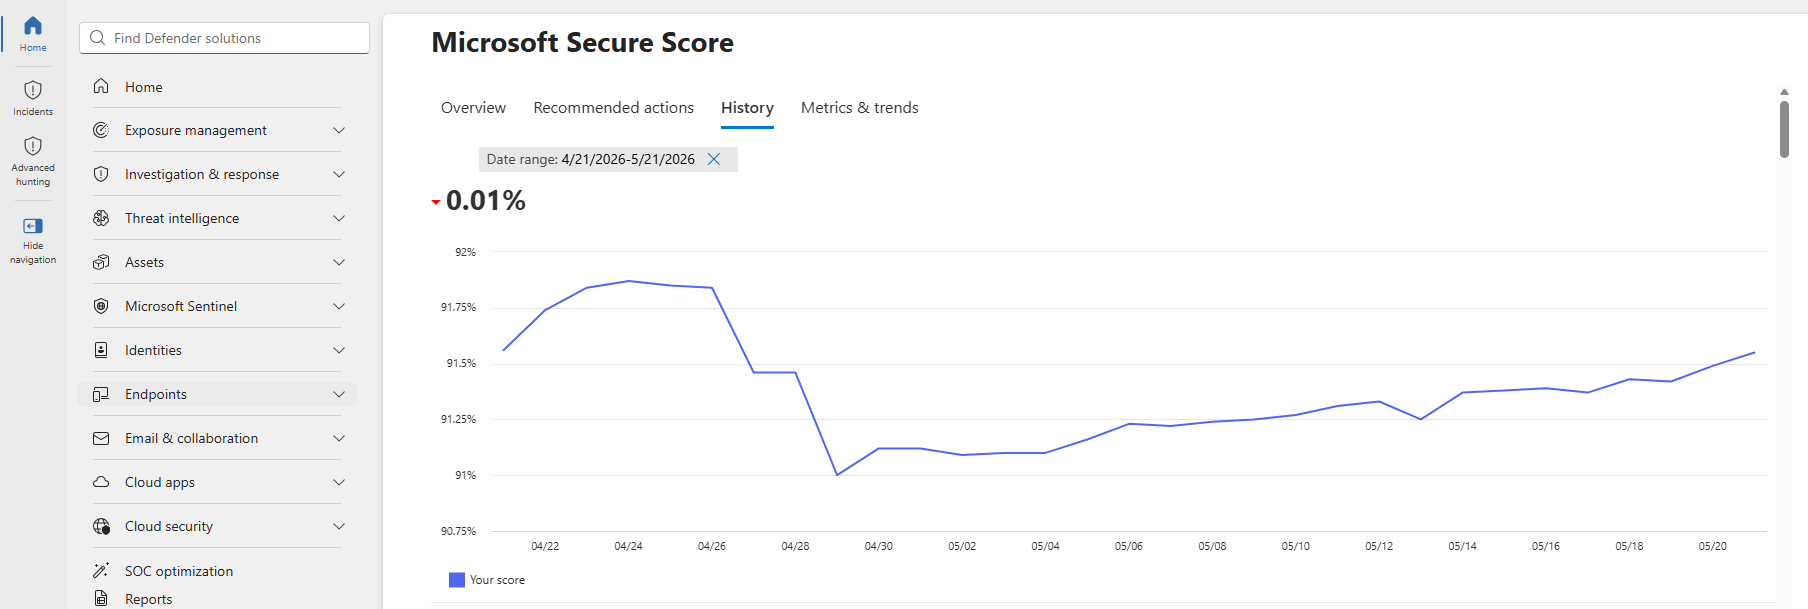Expand Email & collaboration chevron
Viewport: 1808px width, 609px height.
coord(339,438)
